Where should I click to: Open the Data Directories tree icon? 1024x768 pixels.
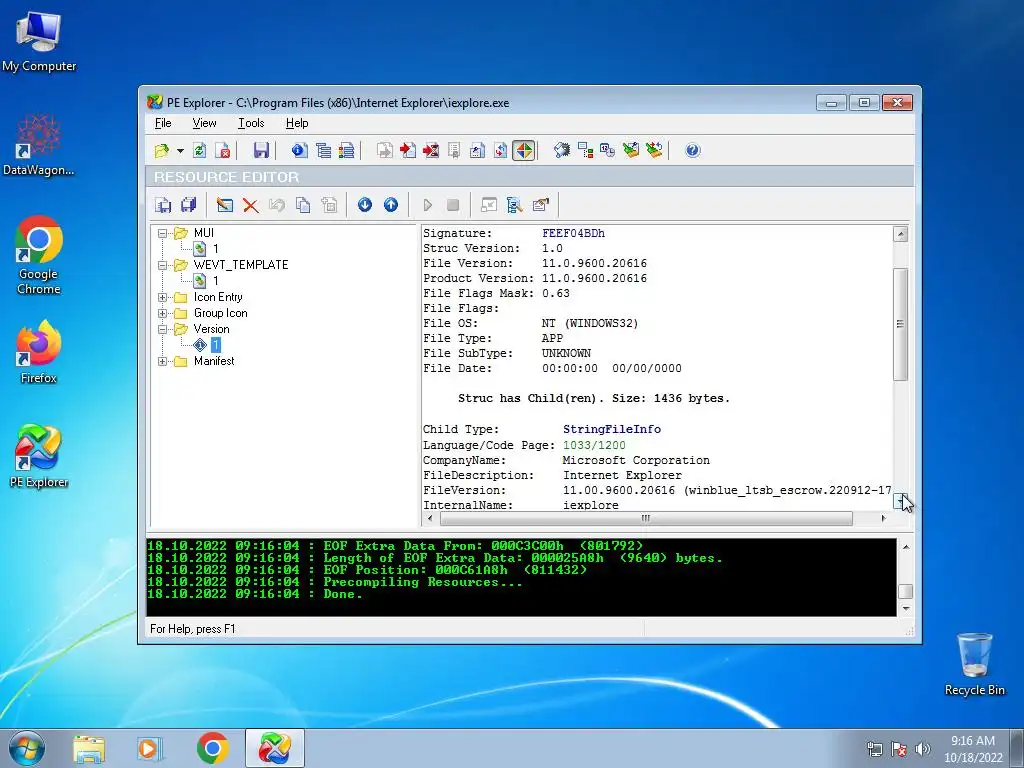pos(323,151)
